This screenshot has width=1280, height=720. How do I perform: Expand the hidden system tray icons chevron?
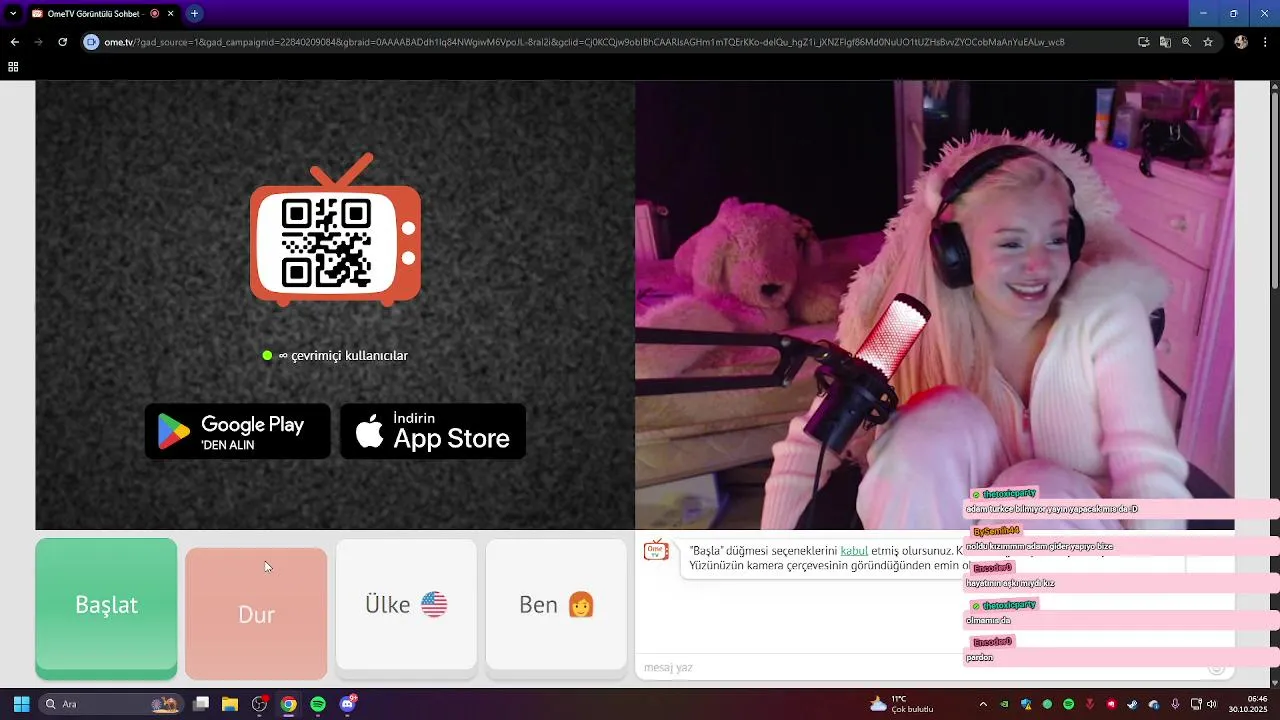pos(983,704)
